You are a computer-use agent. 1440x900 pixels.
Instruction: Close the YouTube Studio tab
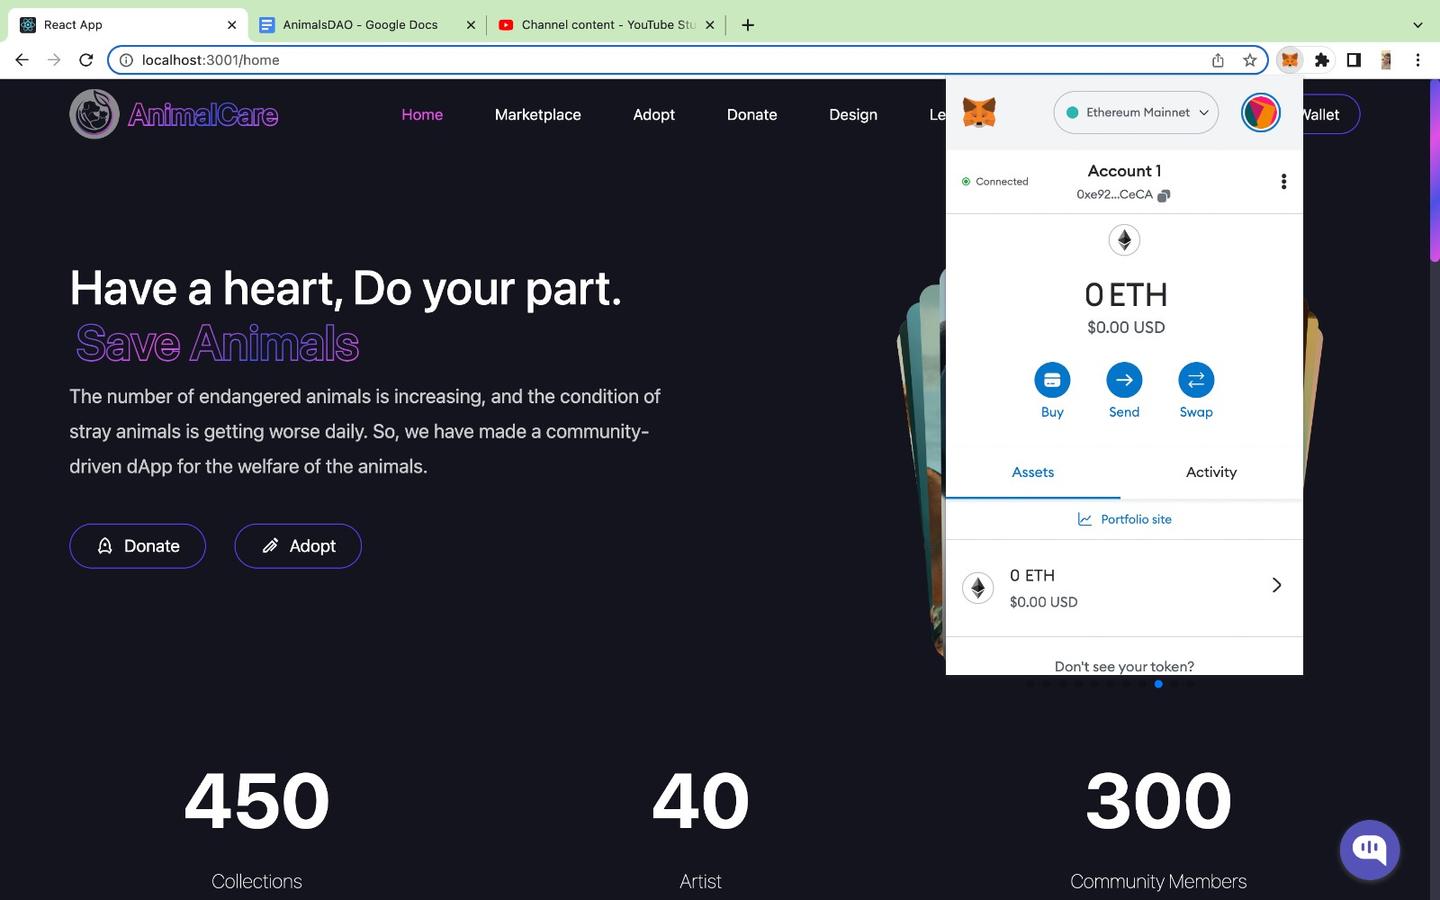pyautogui.click(x=710, y=25)
